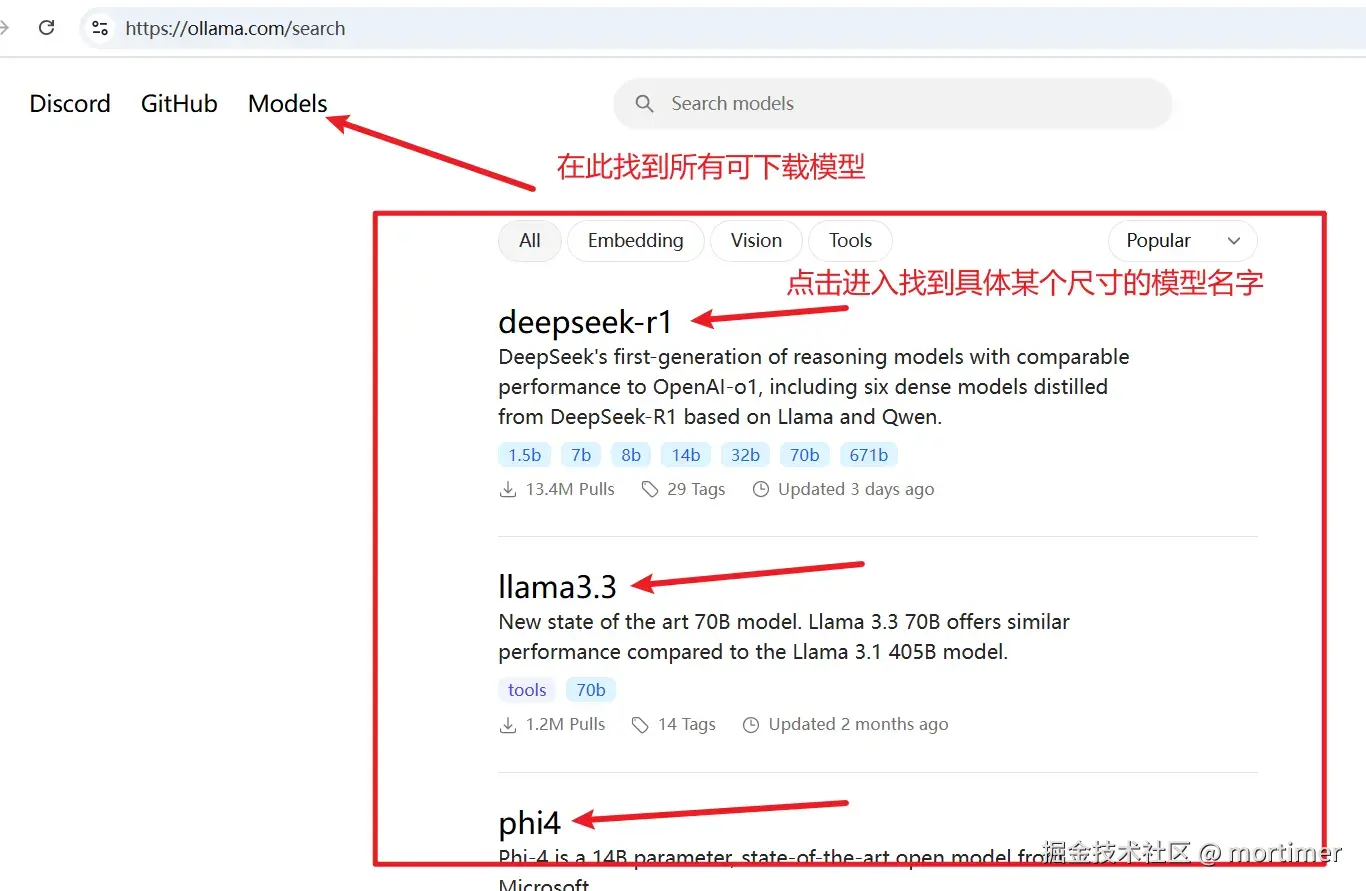Click the 1.2M Pulls text
The width and height of the screenshot is (1366, 891).
point(566,725)
